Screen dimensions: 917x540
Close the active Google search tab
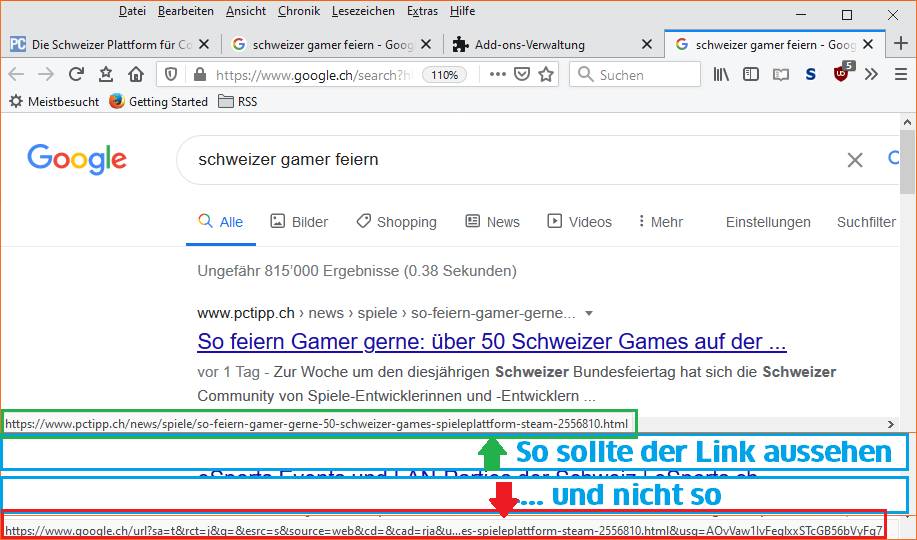[868, 44]
